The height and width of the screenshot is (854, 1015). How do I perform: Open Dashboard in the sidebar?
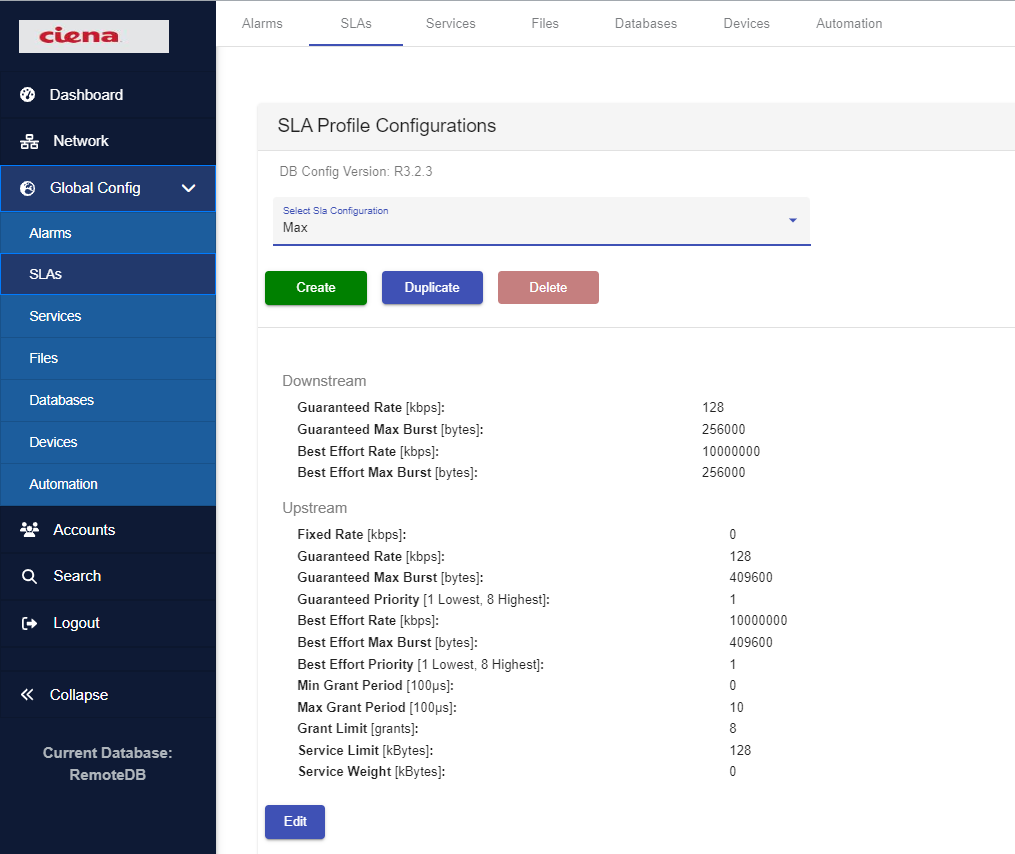coord(108,95)
